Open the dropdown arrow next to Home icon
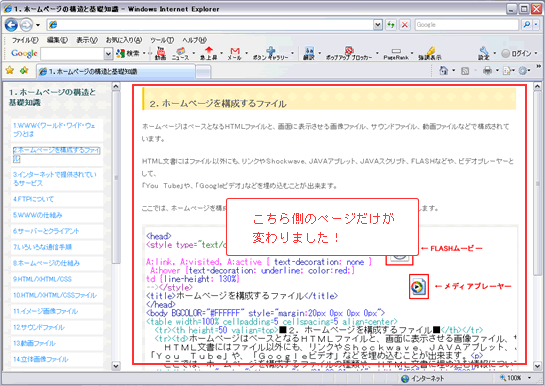 point(454,71)
